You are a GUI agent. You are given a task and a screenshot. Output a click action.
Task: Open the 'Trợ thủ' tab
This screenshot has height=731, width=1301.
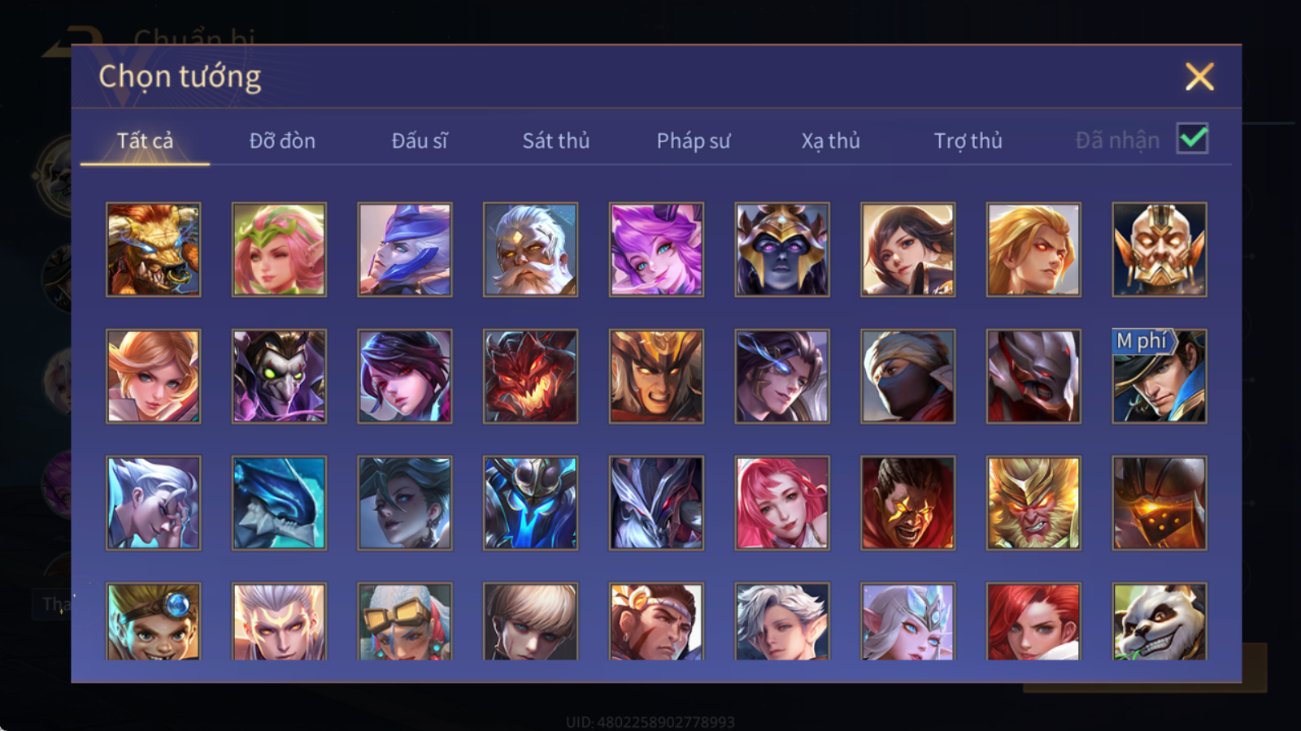pos(968,141)
